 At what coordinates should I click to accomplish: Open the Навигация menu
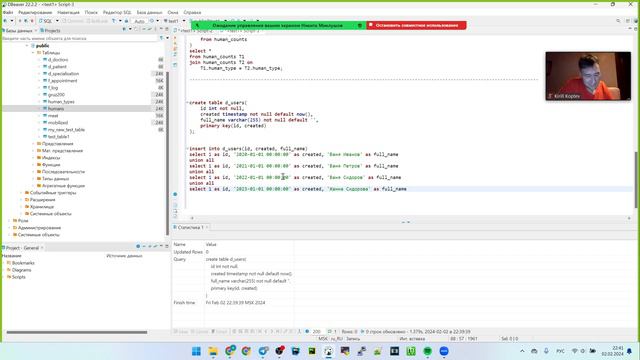69,13
